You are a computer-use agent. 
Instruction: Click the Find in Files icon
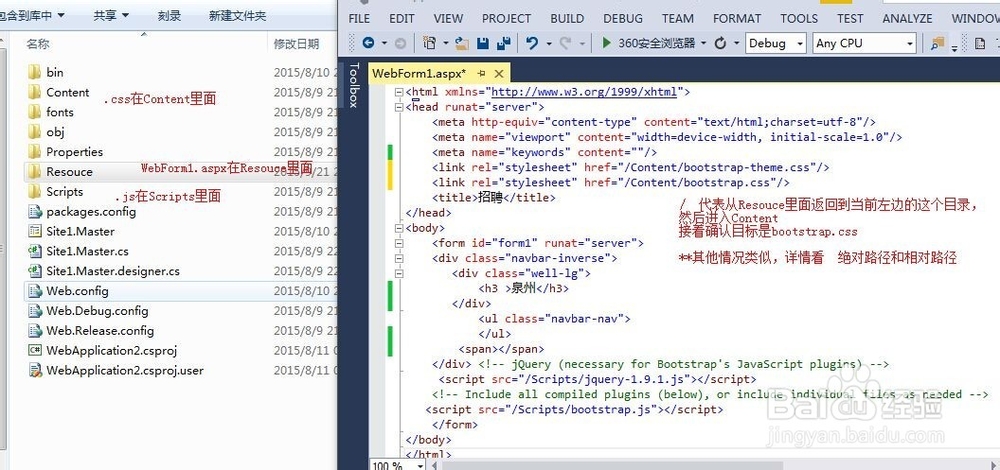[937, 43]
